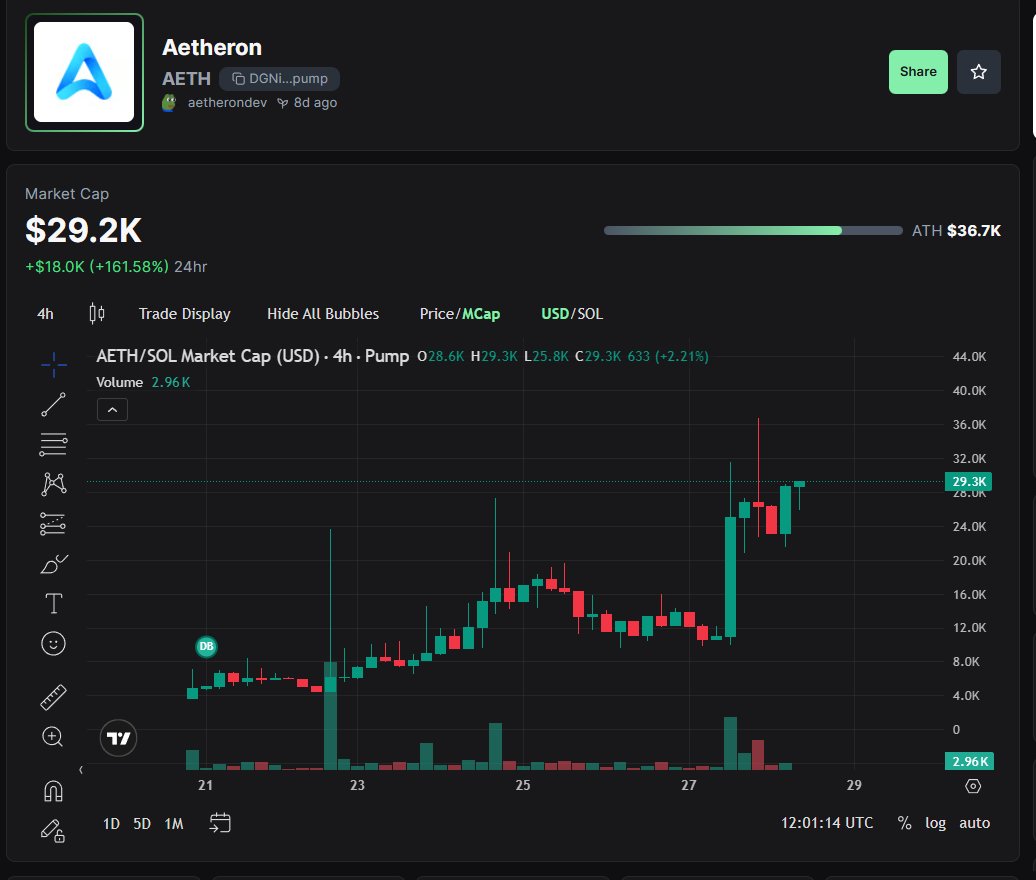The height and width of the screenshot is (880, 1036).
Task: Select the trend line drawing tool
Action: [54, 404]
